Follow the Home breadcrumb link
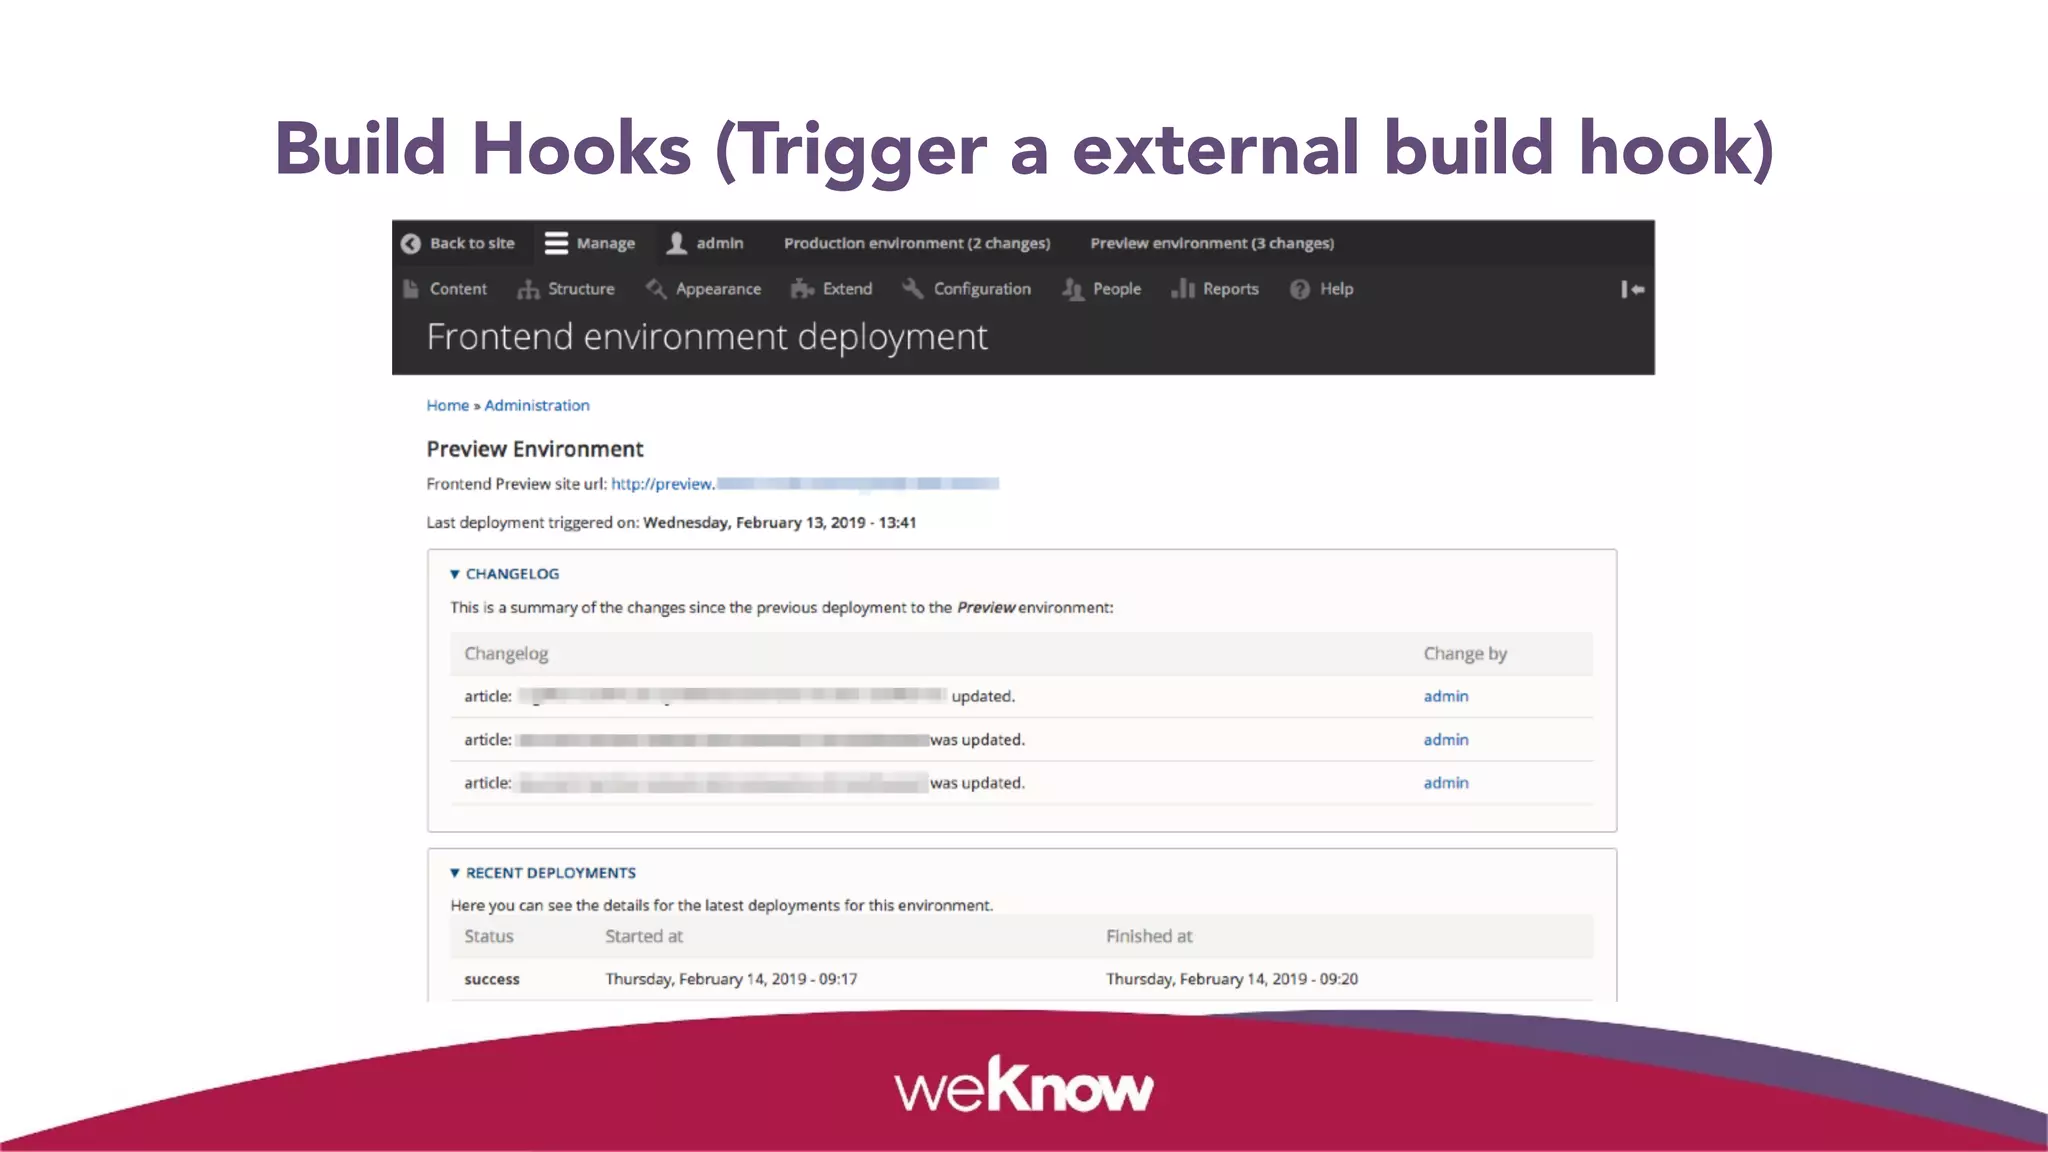Viewport: 2048px width, 1152px height. (447, 405)
